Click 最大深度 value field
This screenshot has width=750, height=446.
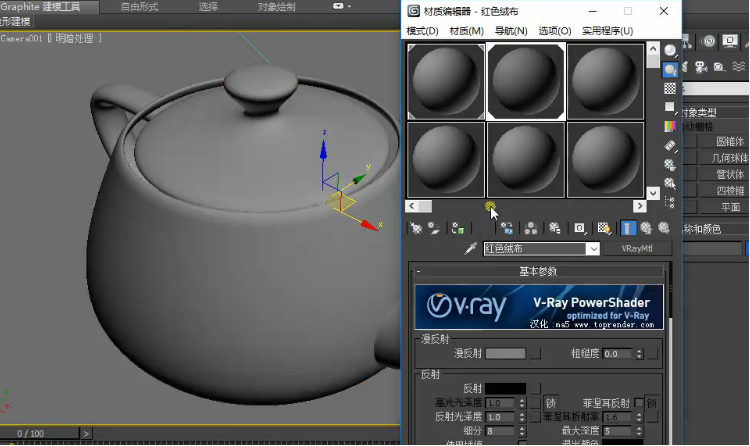tap(618, 431)
